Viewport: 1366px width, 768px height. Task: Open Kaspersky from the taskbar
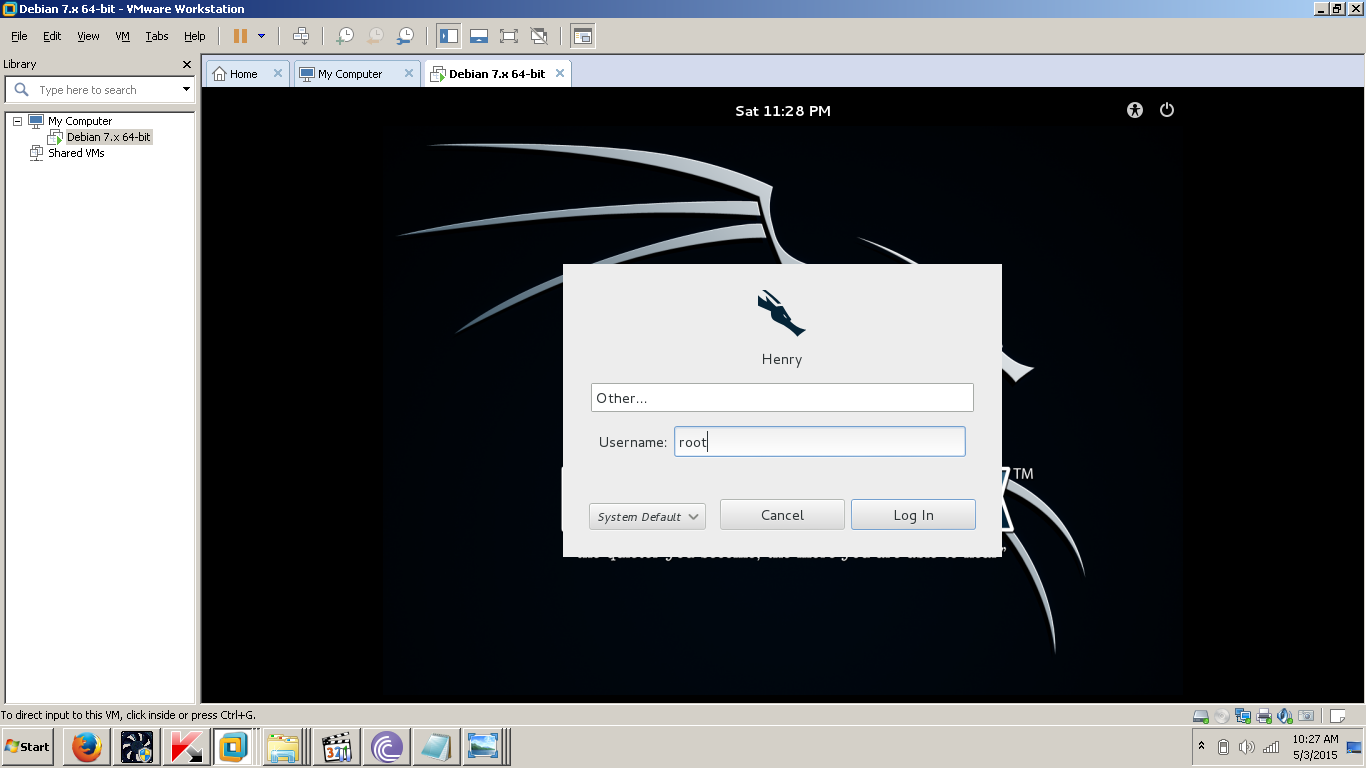[x=185, y=747]
